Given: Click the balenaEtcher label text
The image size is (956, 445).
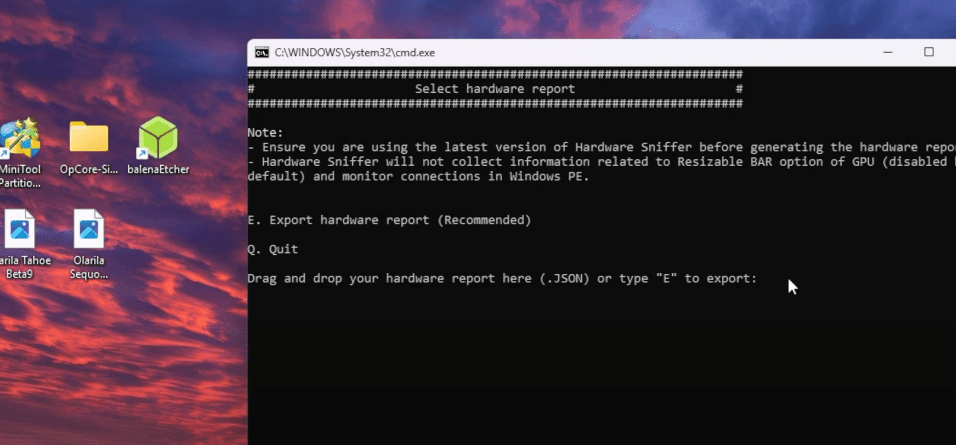Looking at the screenshot, I should (x=158, y=169).
